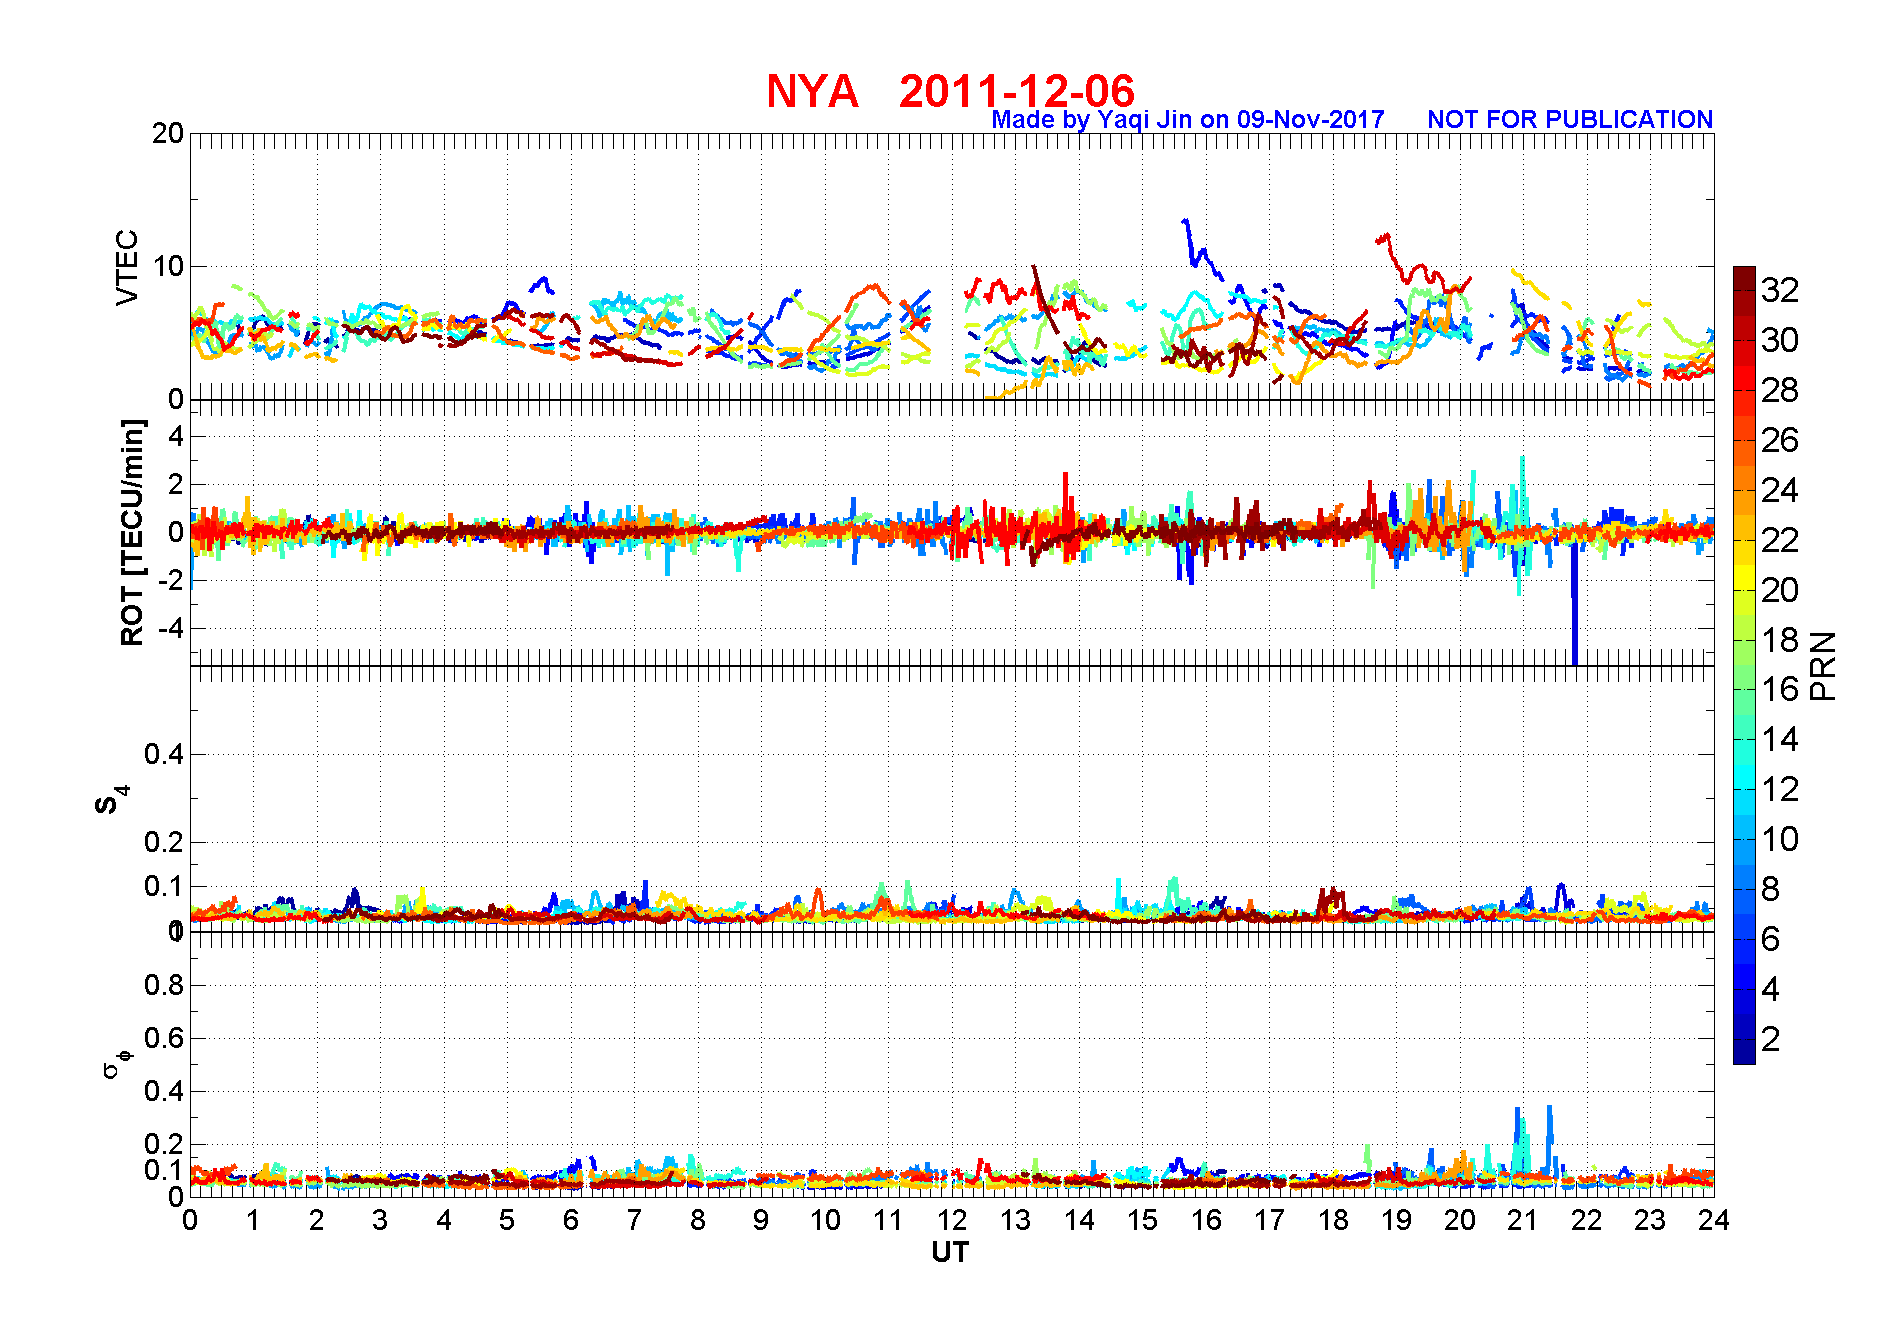The height and width of the screenshot is (1330, 1904).
Task: Click the PRN colorbar label
Action: click(1823, 666)
